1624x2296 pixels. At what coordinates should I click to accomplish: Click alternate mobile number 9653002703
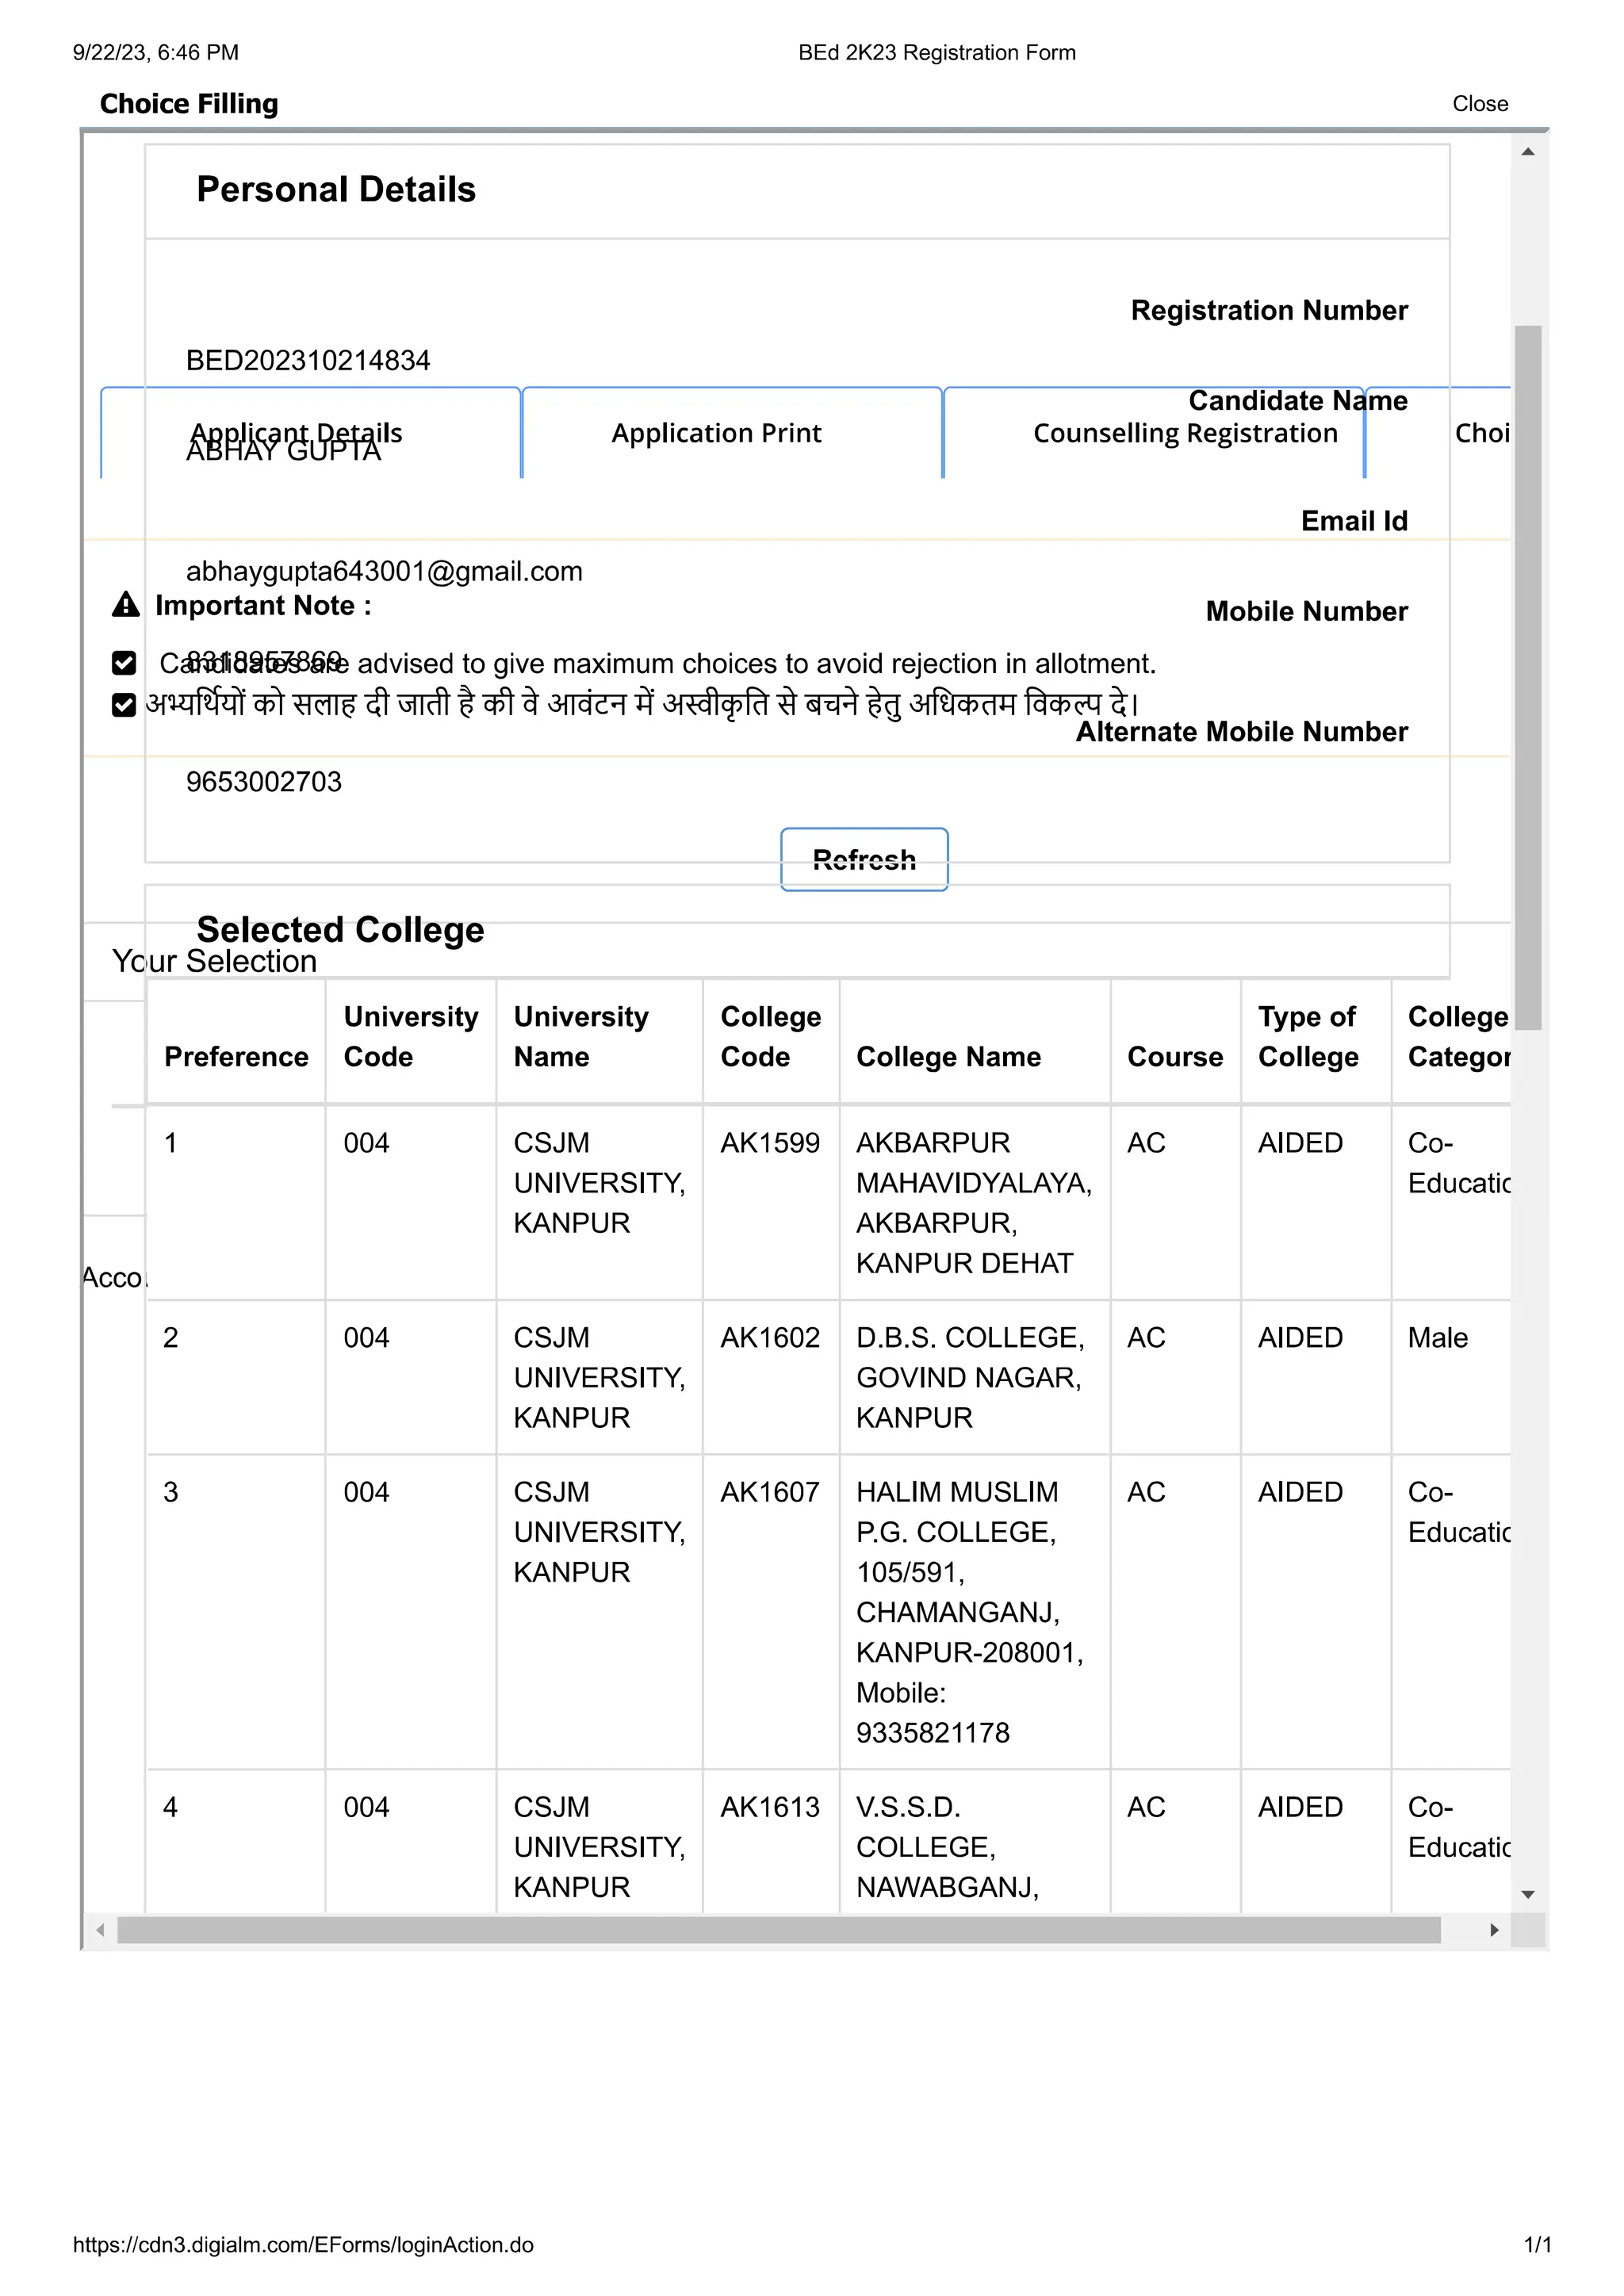[x=264, y=782]
